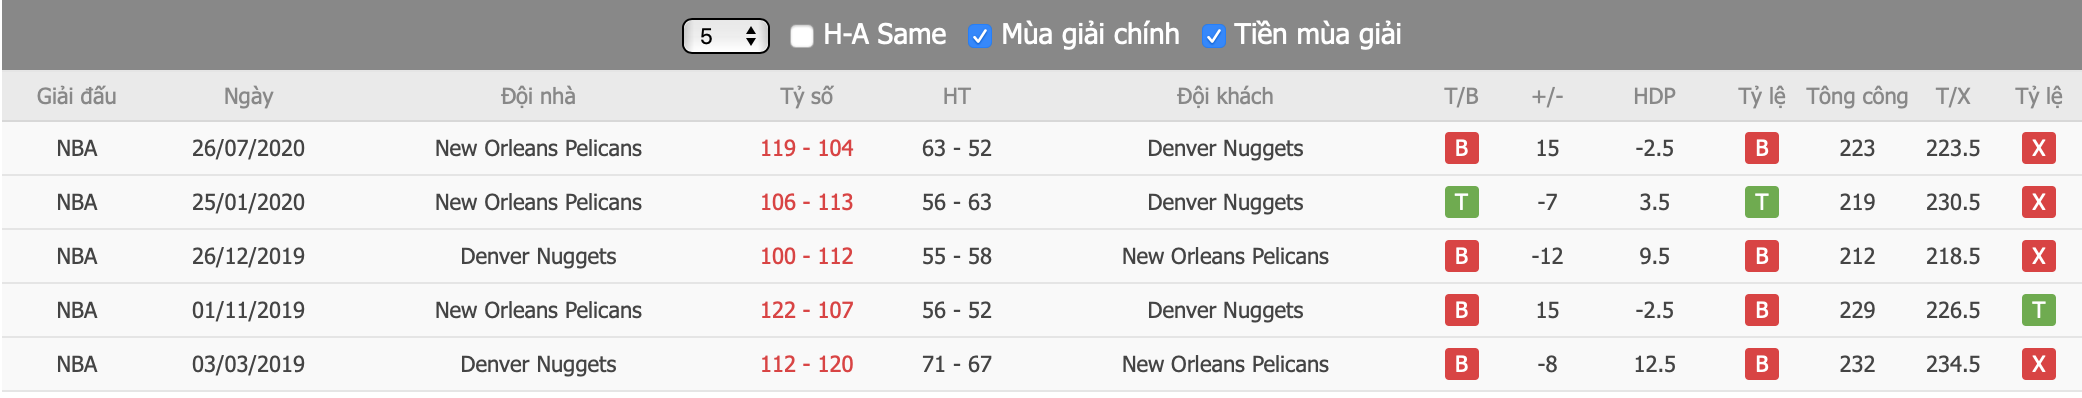Image resolution: width=2082 pixels, height=398 pixels.
Task: Click the red X badge for 26/07/2020 row
Action: (x=2038, y=148)
